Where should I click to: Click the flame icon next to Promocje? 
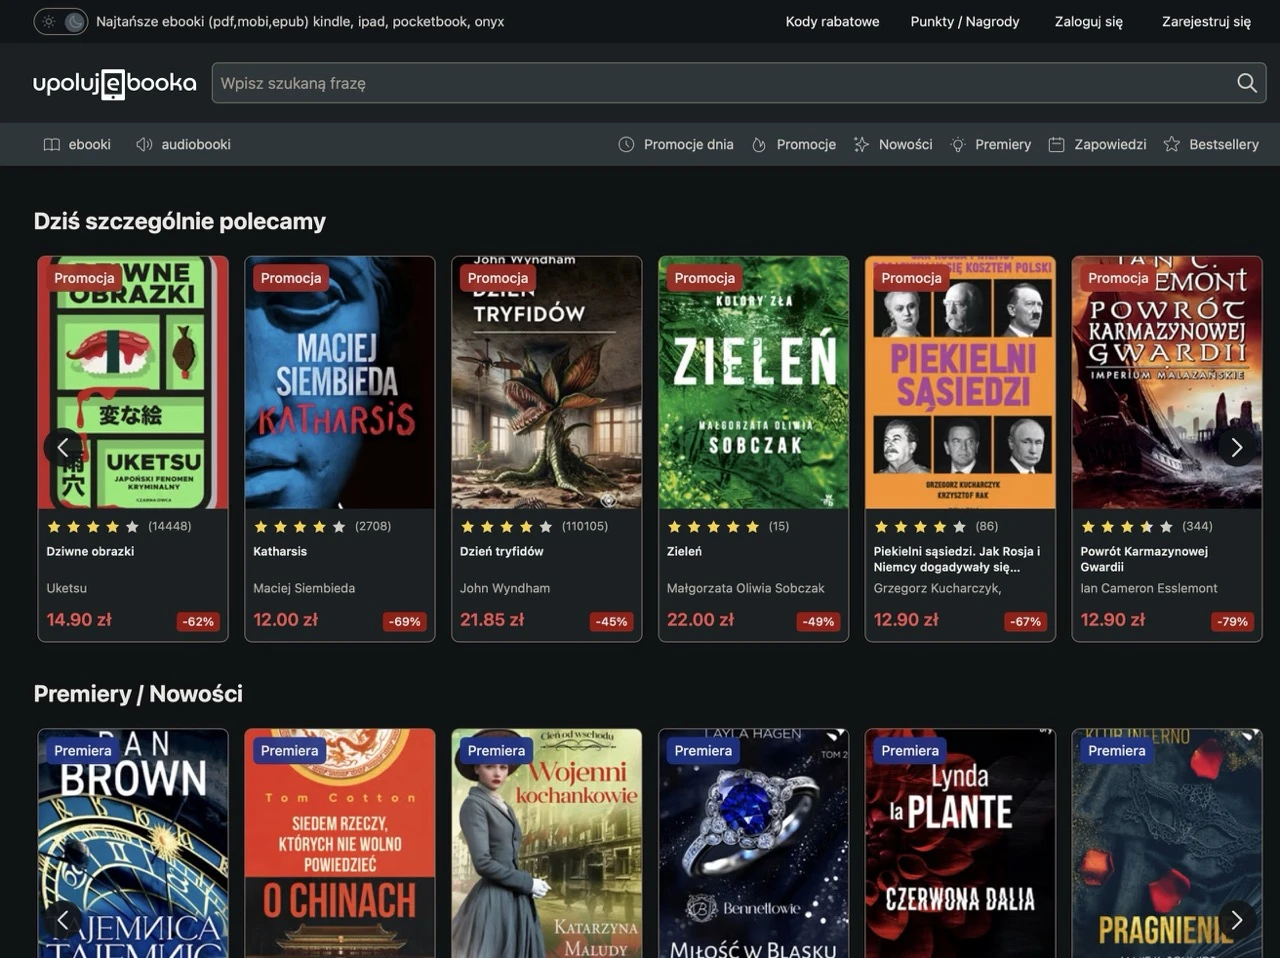click(x=758, y=144)
